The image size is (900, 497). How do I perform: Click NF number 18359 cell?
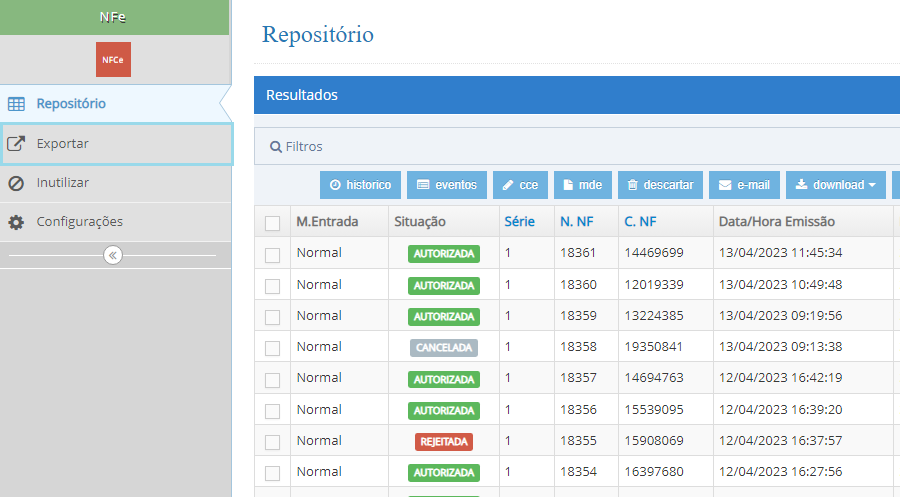[x=578, y=316]
